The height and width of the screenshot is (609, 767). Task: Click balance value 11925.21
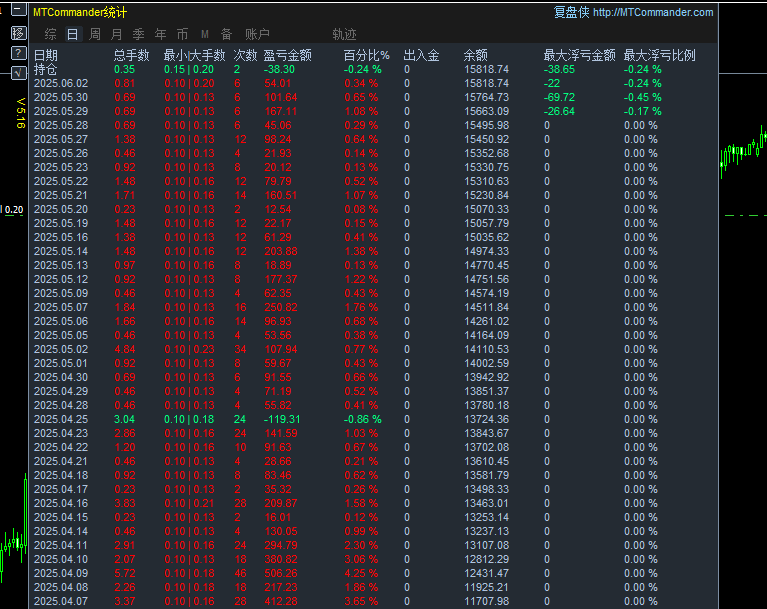487,587
